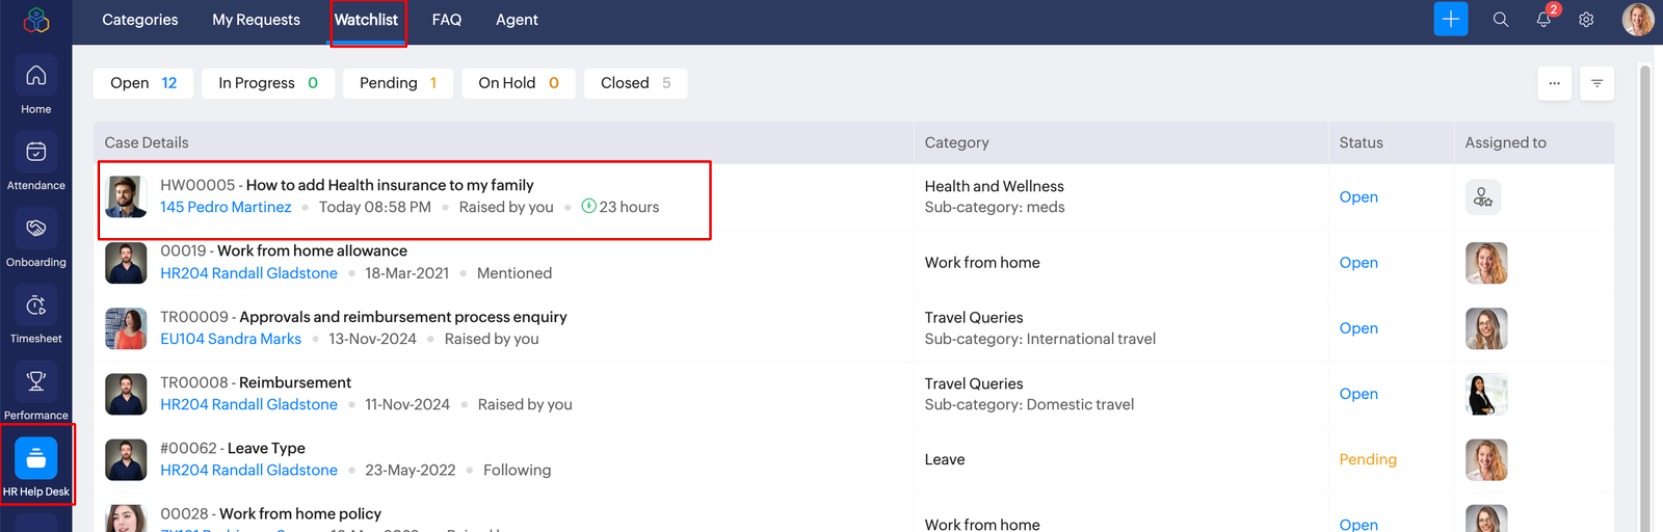Filter by On Hold 0 cases

[518, 83]
